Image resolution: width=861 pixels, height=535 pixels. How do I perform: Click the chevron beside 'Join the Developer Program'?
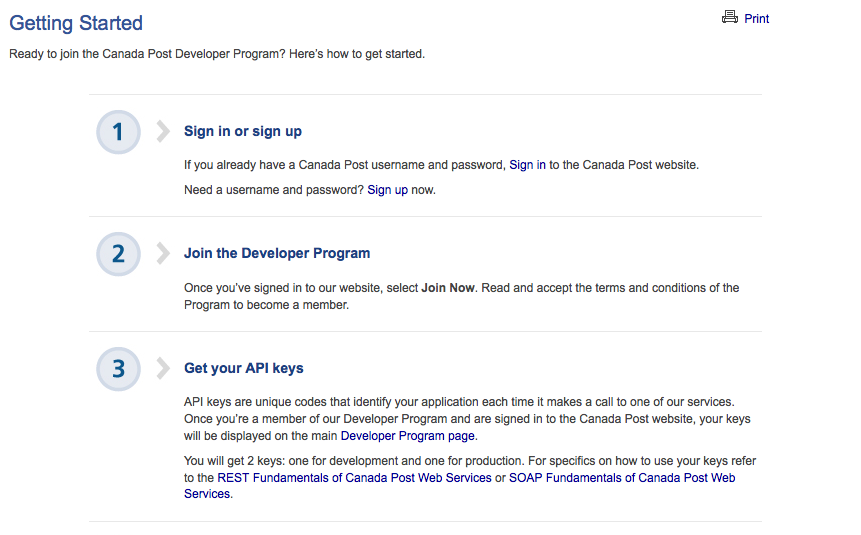pyautogui.click(x=163, y=253)
